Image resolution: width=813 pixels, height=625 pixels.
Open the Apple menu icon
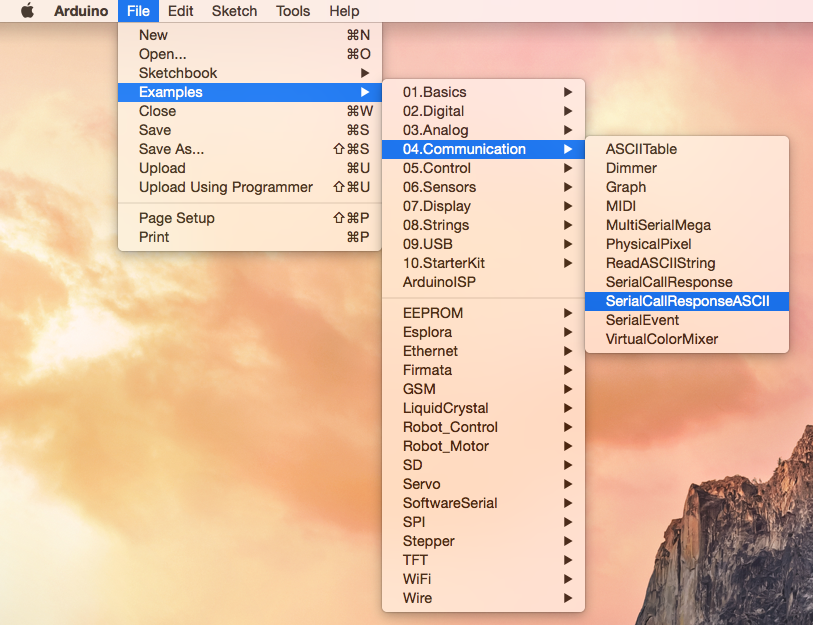click(x=27, y=11)
